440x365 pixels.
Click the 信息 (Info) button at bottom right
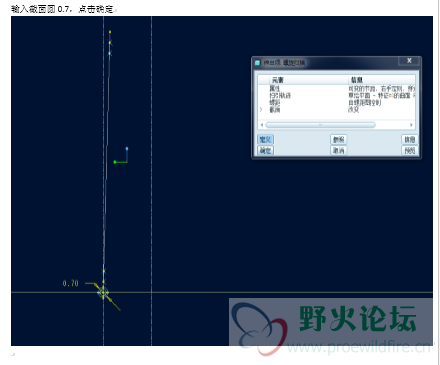click(409, 139)
